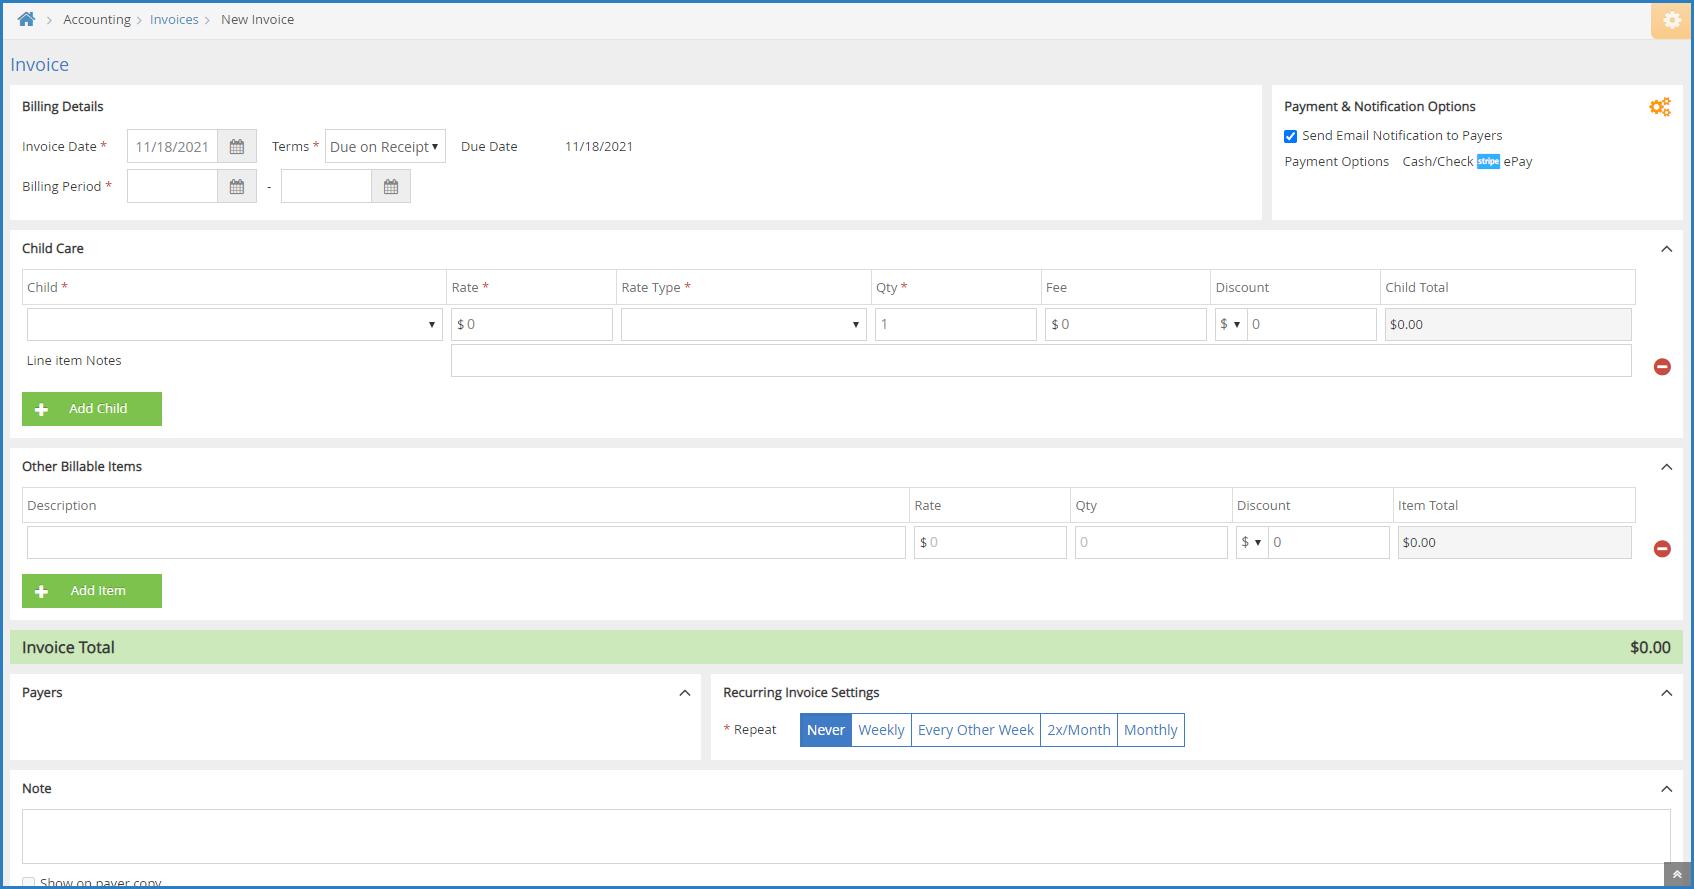Image resolution: width=1694 pixels, height=889 pixels.
Task: Click inside the Note text area
Action: pos(846,836)
